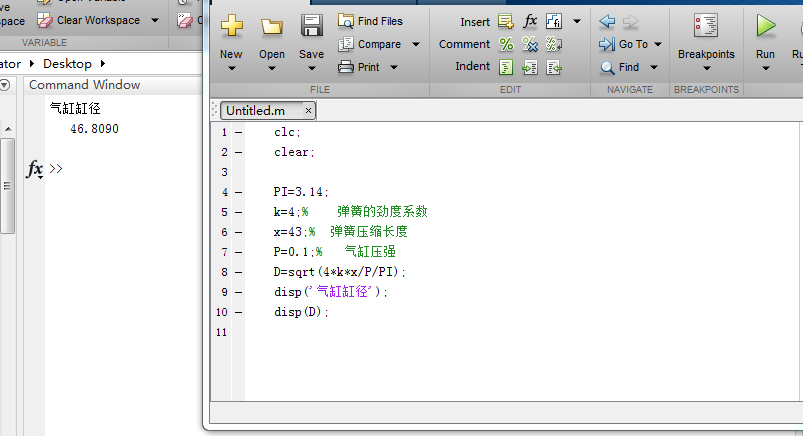Viewport: 803px width, 436px height.
Task: Click the Breakpoints icon
Action: click(706, 26)
